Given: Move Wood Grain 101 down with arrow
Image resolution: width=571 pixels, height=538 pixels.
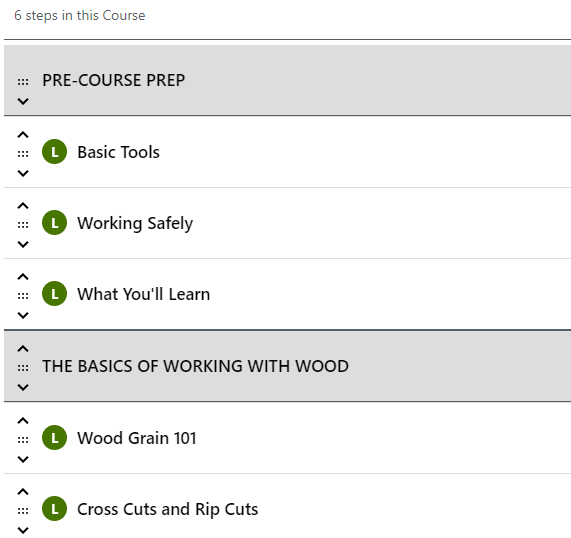Looking at the screenshot, I should (23, 459).
